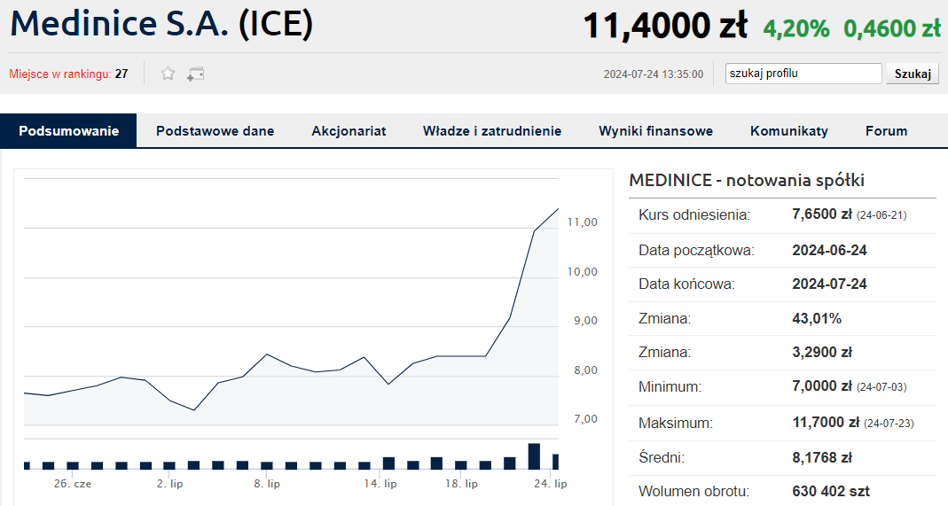Screen dimensions: 948x506
Task: Select Kurs odniesienia value 7,6500 zł
Action: [x=822, y=214]
